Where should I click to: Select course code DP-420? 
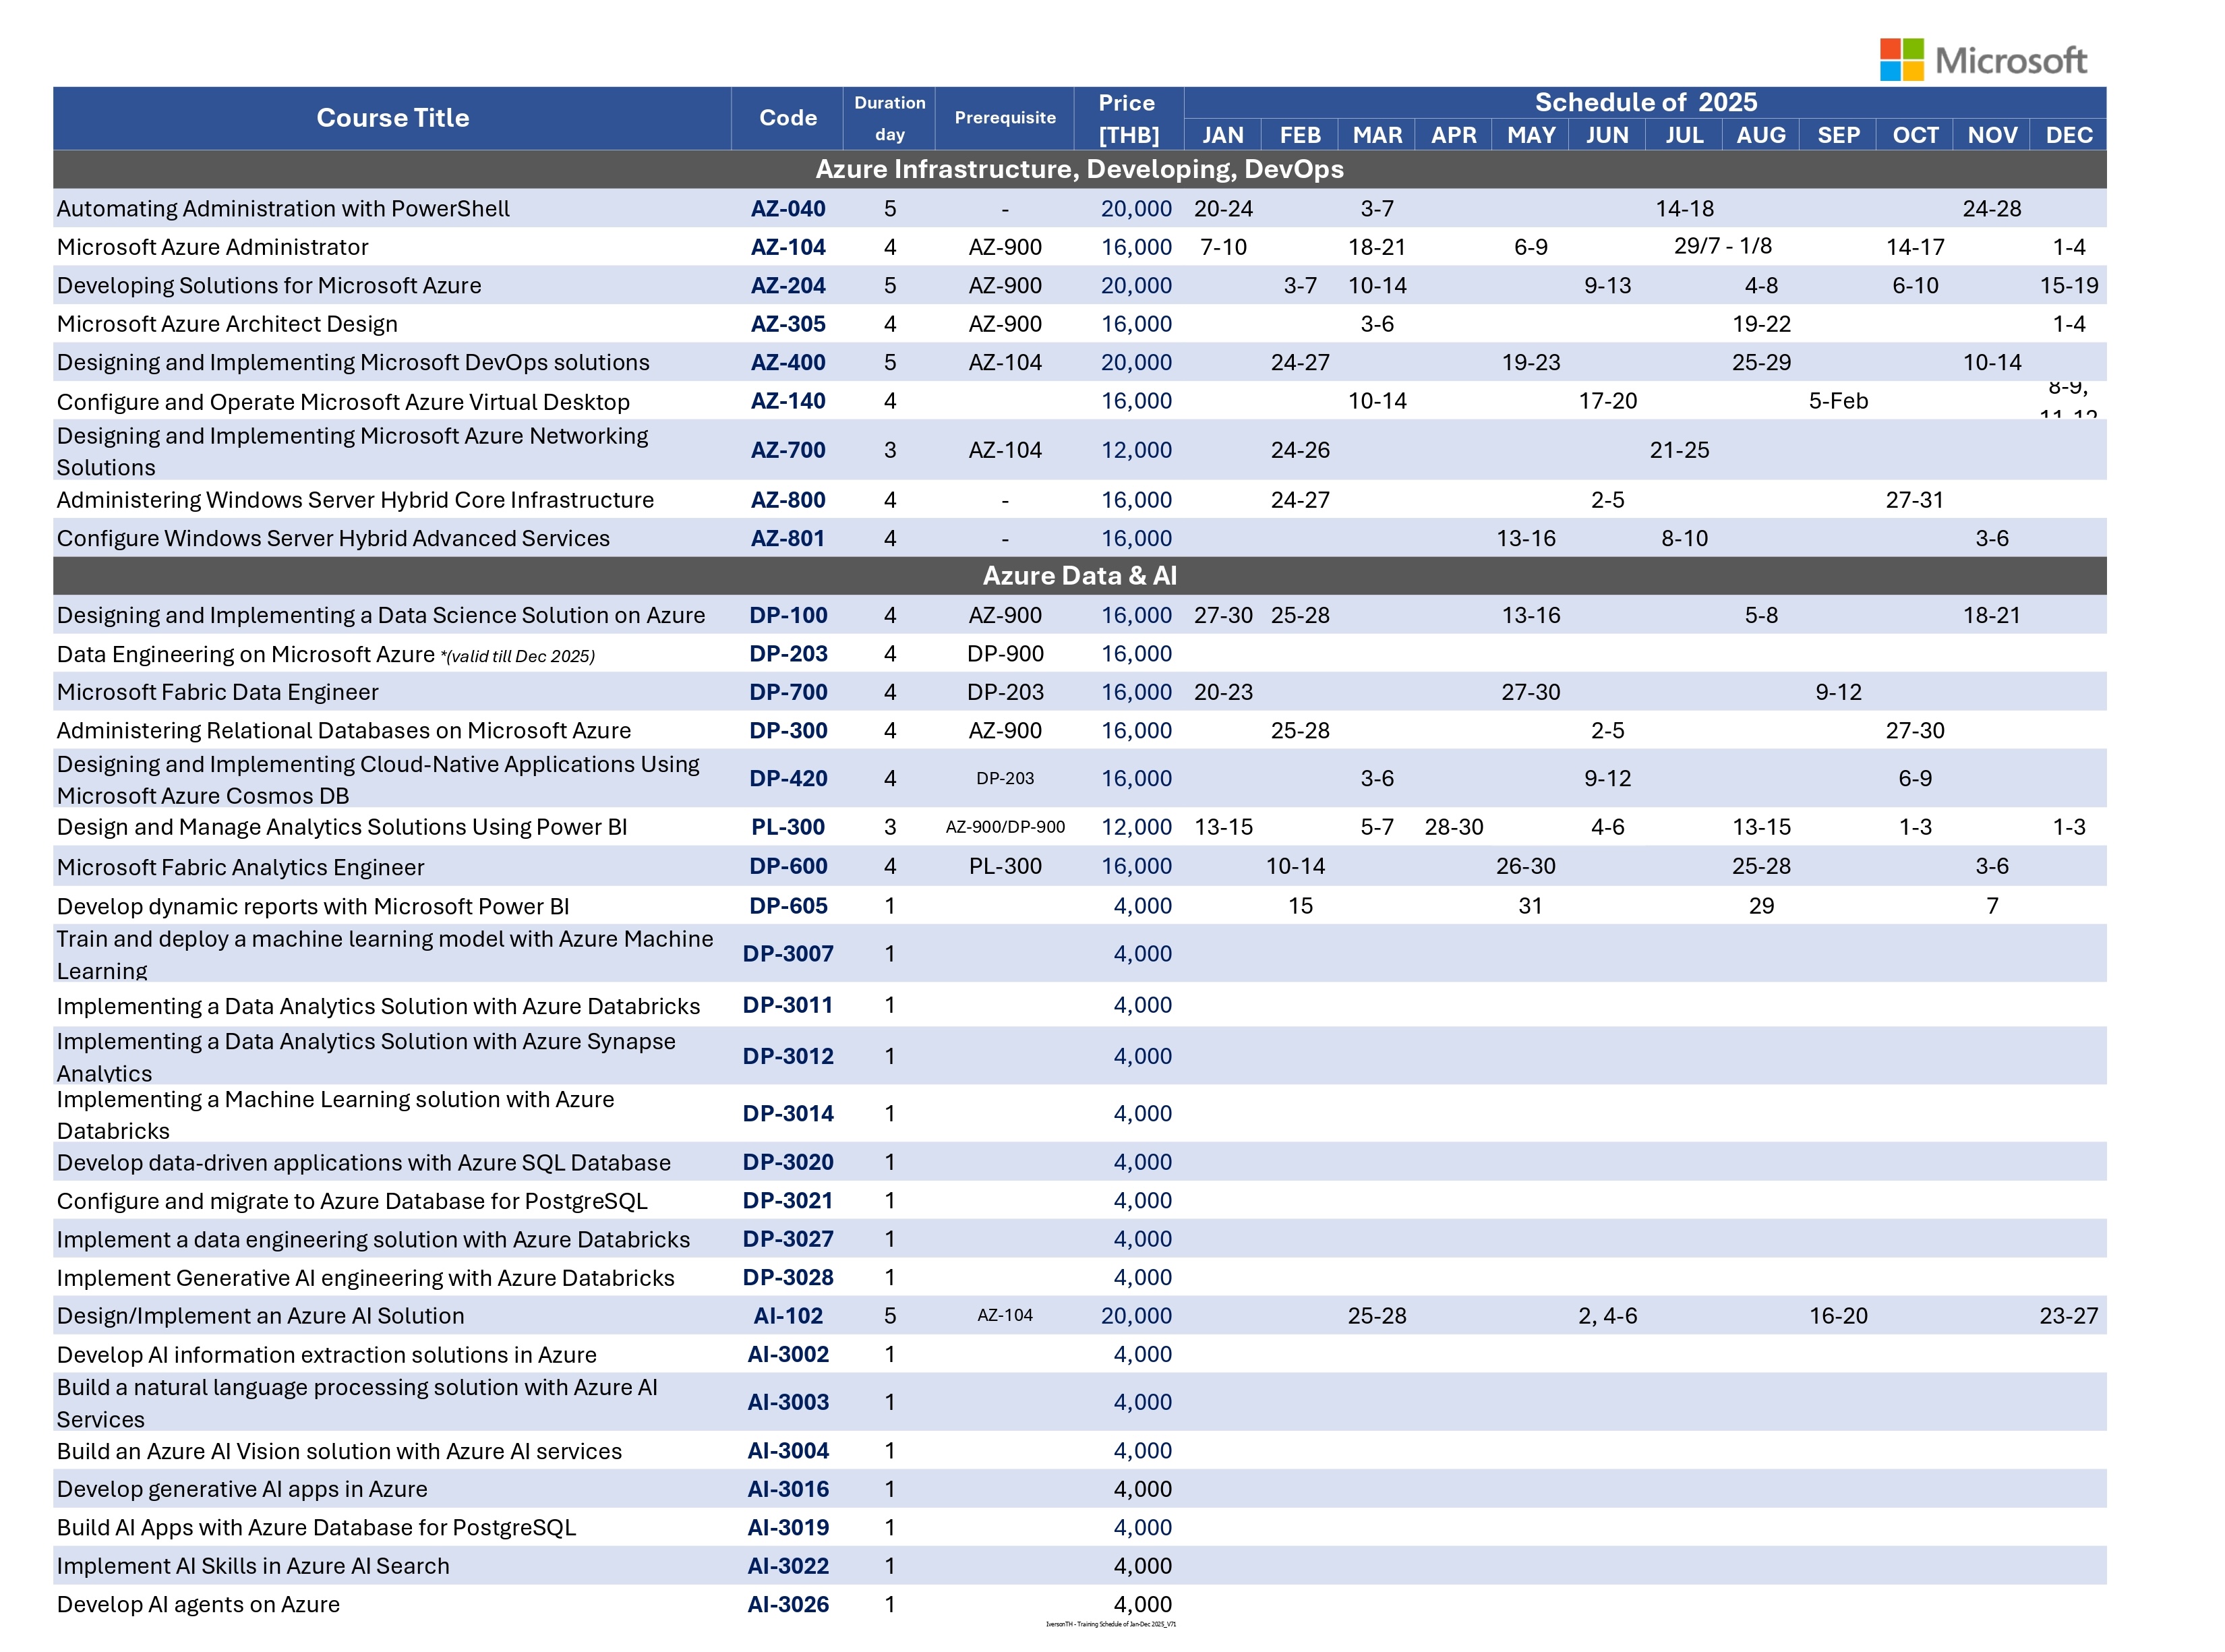[788, 779]
